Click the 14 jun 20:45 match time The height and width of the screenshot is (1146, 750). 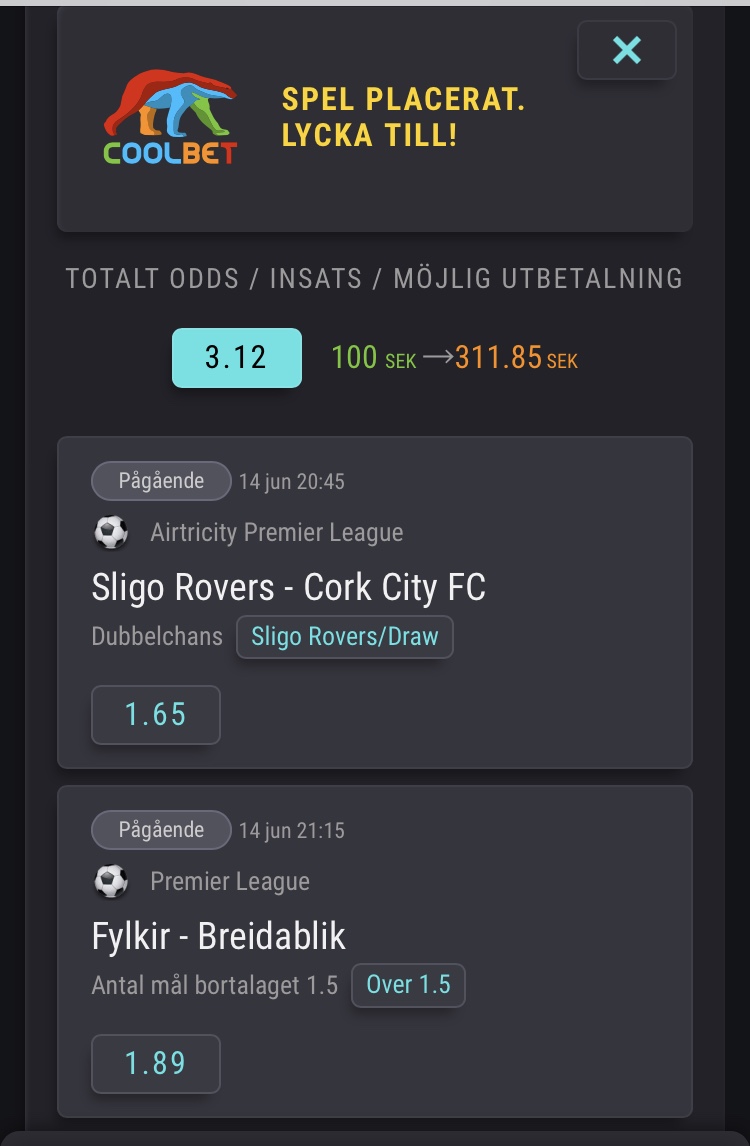[x=292, y=482]
